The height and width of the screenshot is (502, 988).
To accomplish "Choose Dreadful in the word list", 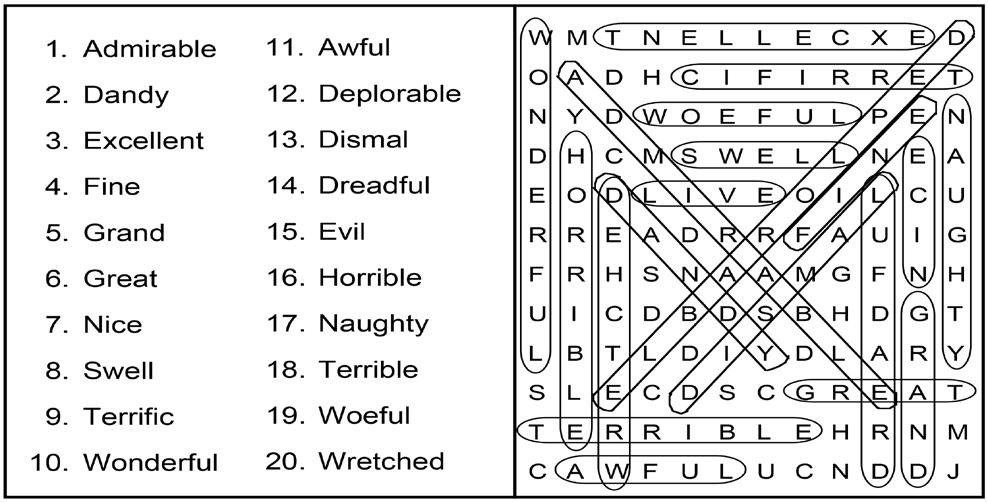I will point(374,186).
